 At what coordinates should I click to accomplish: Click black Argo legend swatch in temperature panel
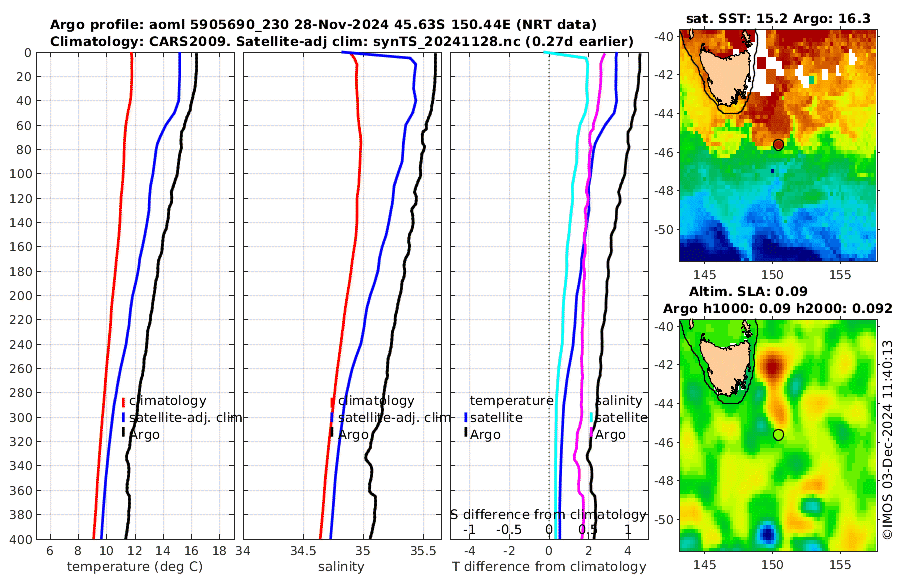point(123,434)
